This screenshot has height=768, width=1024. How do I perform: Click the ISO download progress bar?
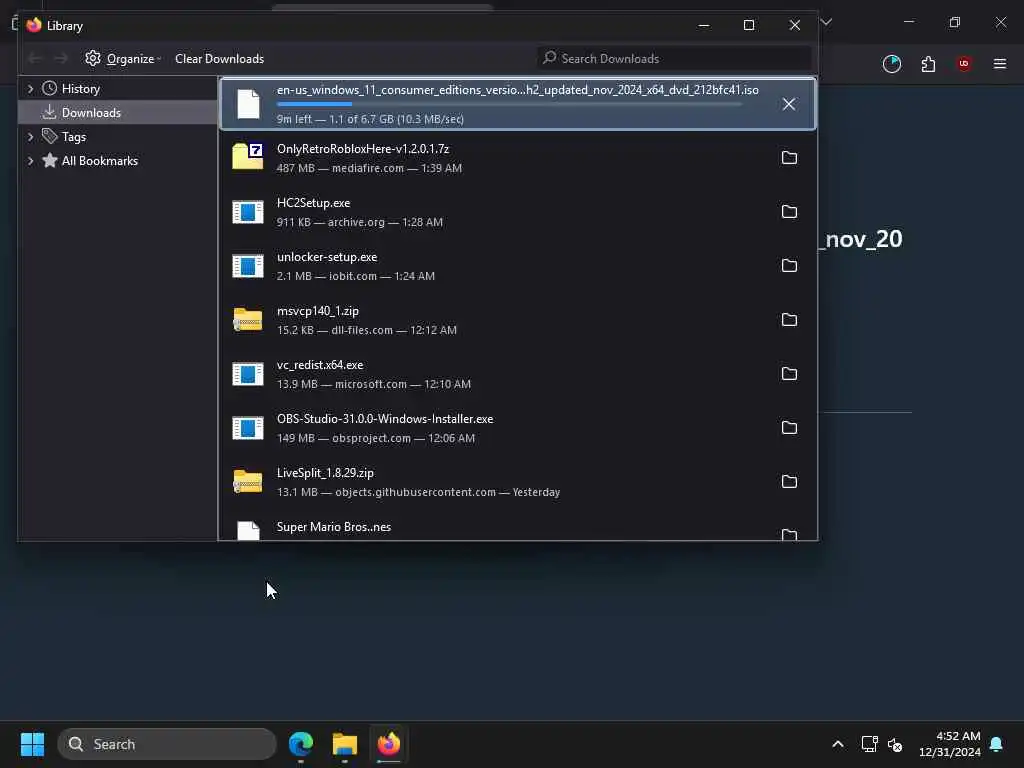pos(509,104)
